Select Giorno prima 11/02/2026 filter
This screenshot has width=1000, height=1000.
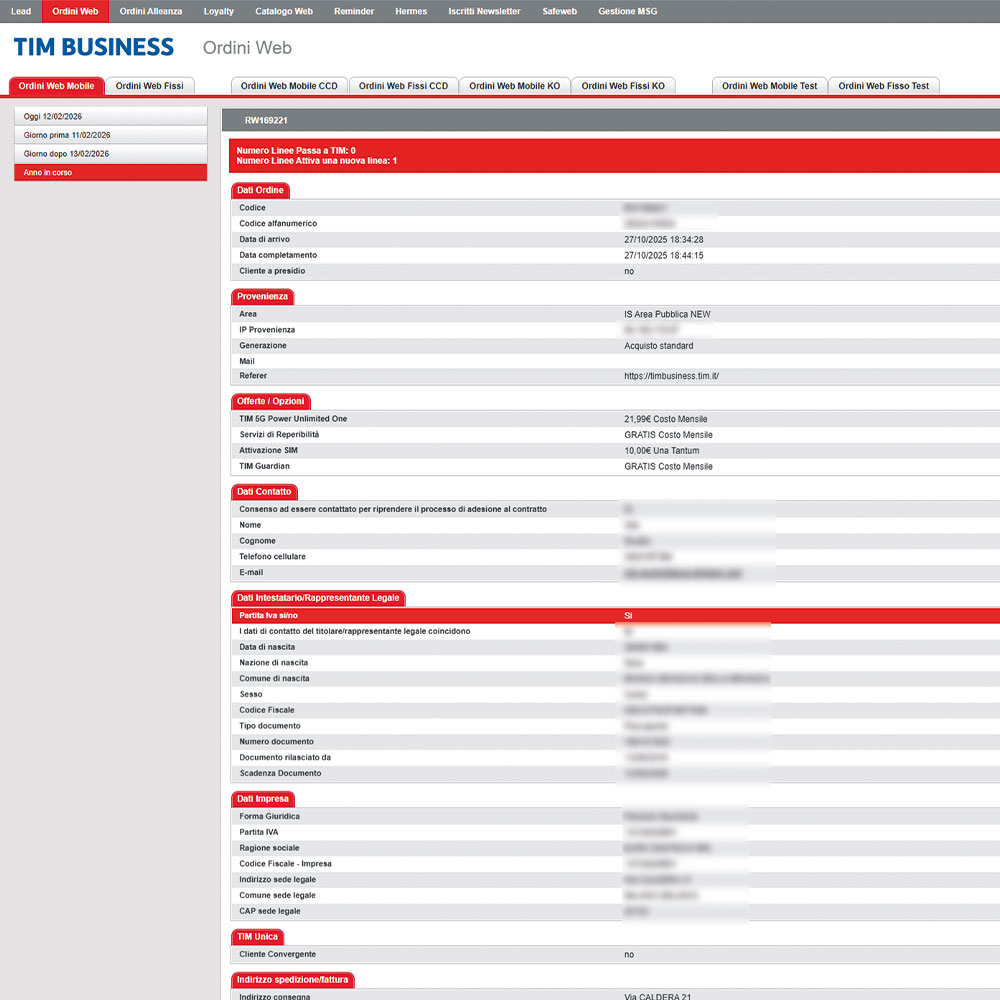click(110, 135)
